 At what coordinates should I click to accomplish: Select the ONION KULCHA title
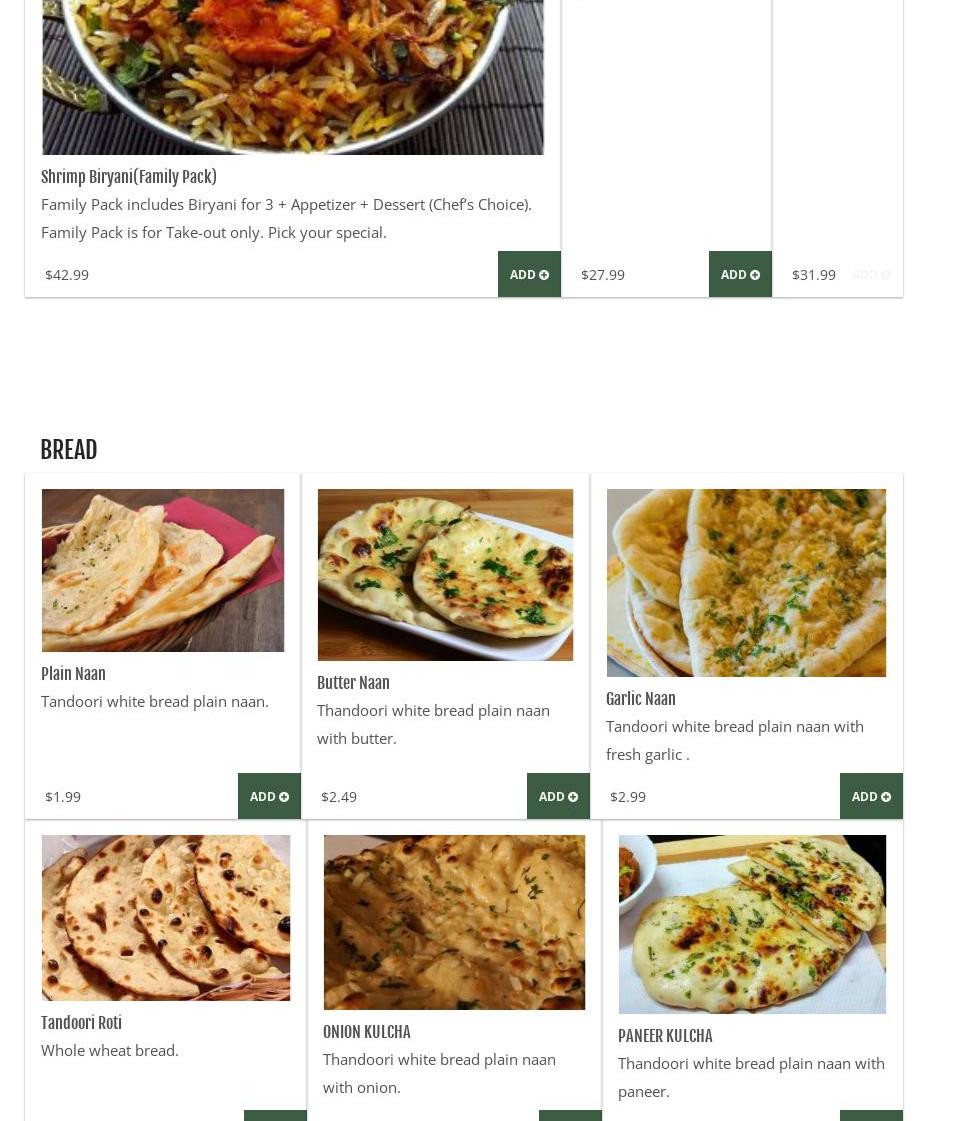point(367,1032)
